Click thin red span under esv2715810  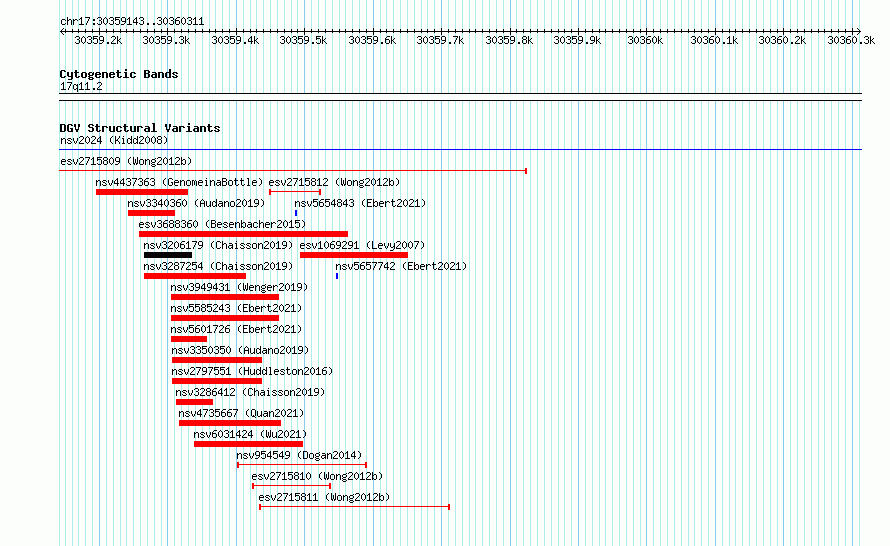click(292, 486)
